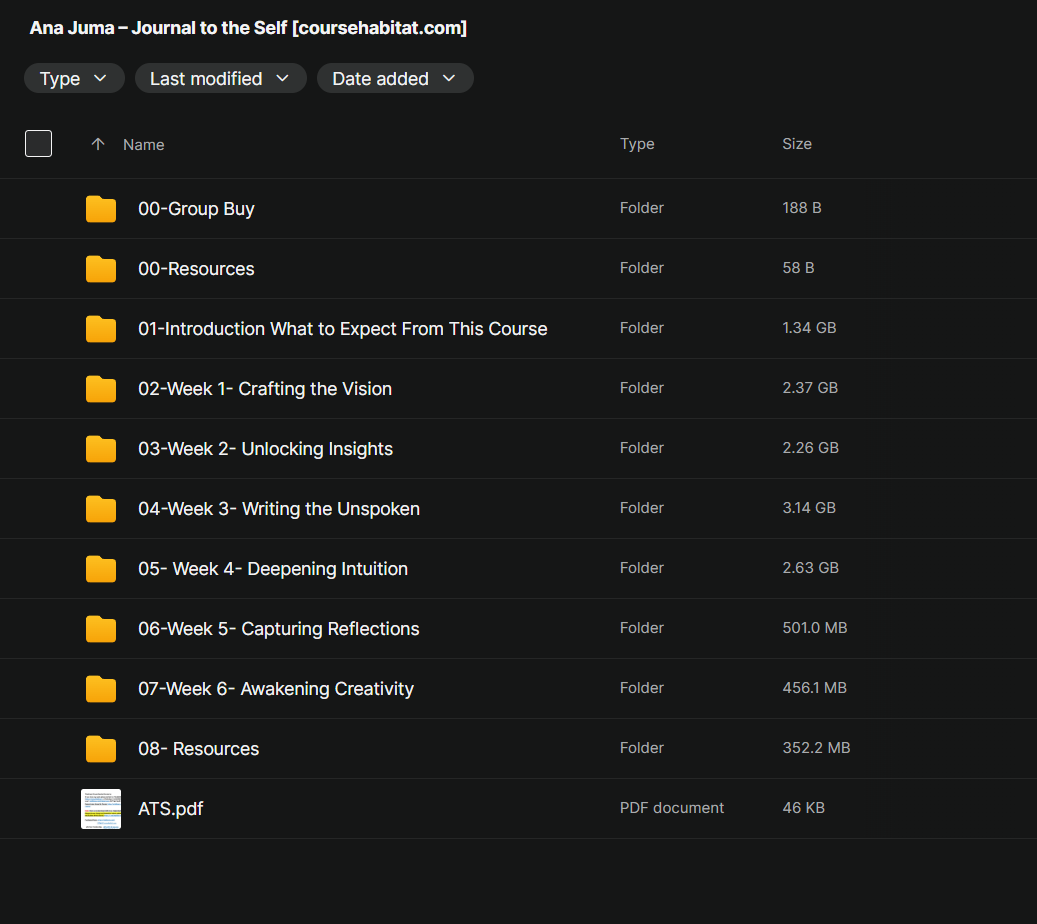Click the Folder type label for 08- Resources

click(x=642, y=747)
